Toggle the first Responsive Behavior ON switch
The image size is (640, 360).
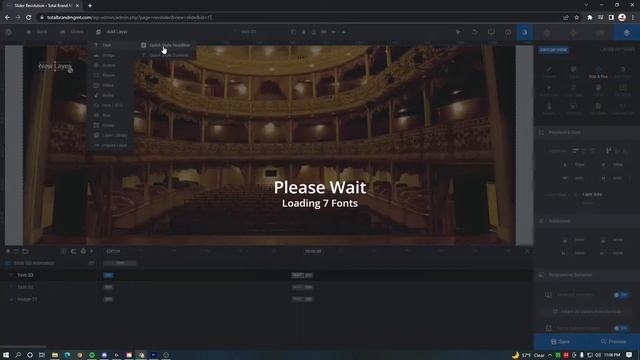coord(621,295)
